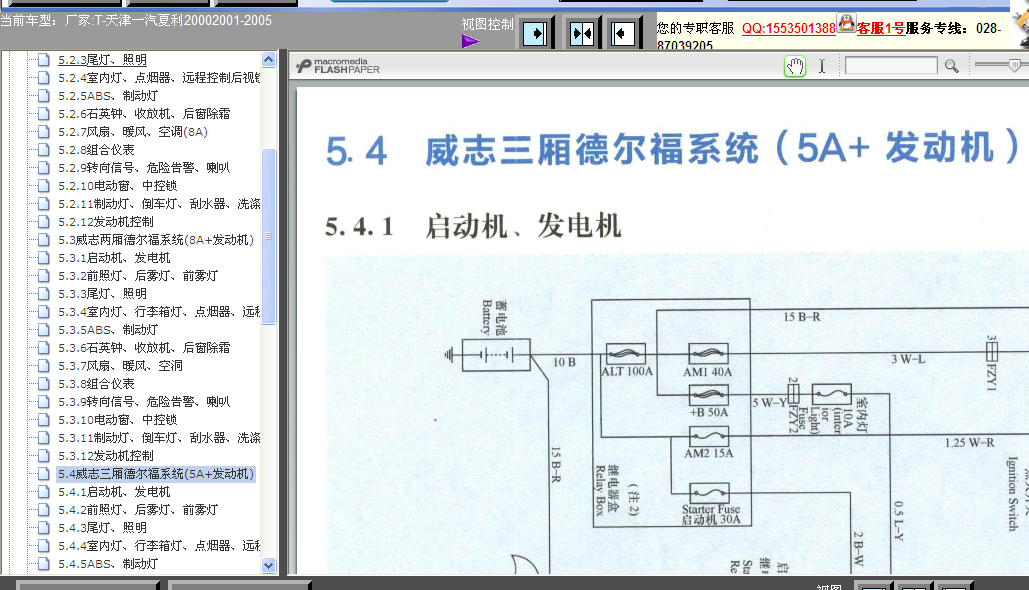Click the page icon beside 5.3.12发动机控制
Screen dimensions: 1029x590
[44, 455]
